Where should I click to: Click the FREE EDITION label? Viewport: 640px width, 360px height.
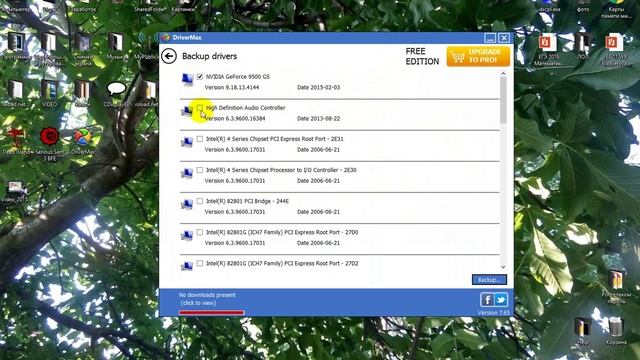pos(422,56)
